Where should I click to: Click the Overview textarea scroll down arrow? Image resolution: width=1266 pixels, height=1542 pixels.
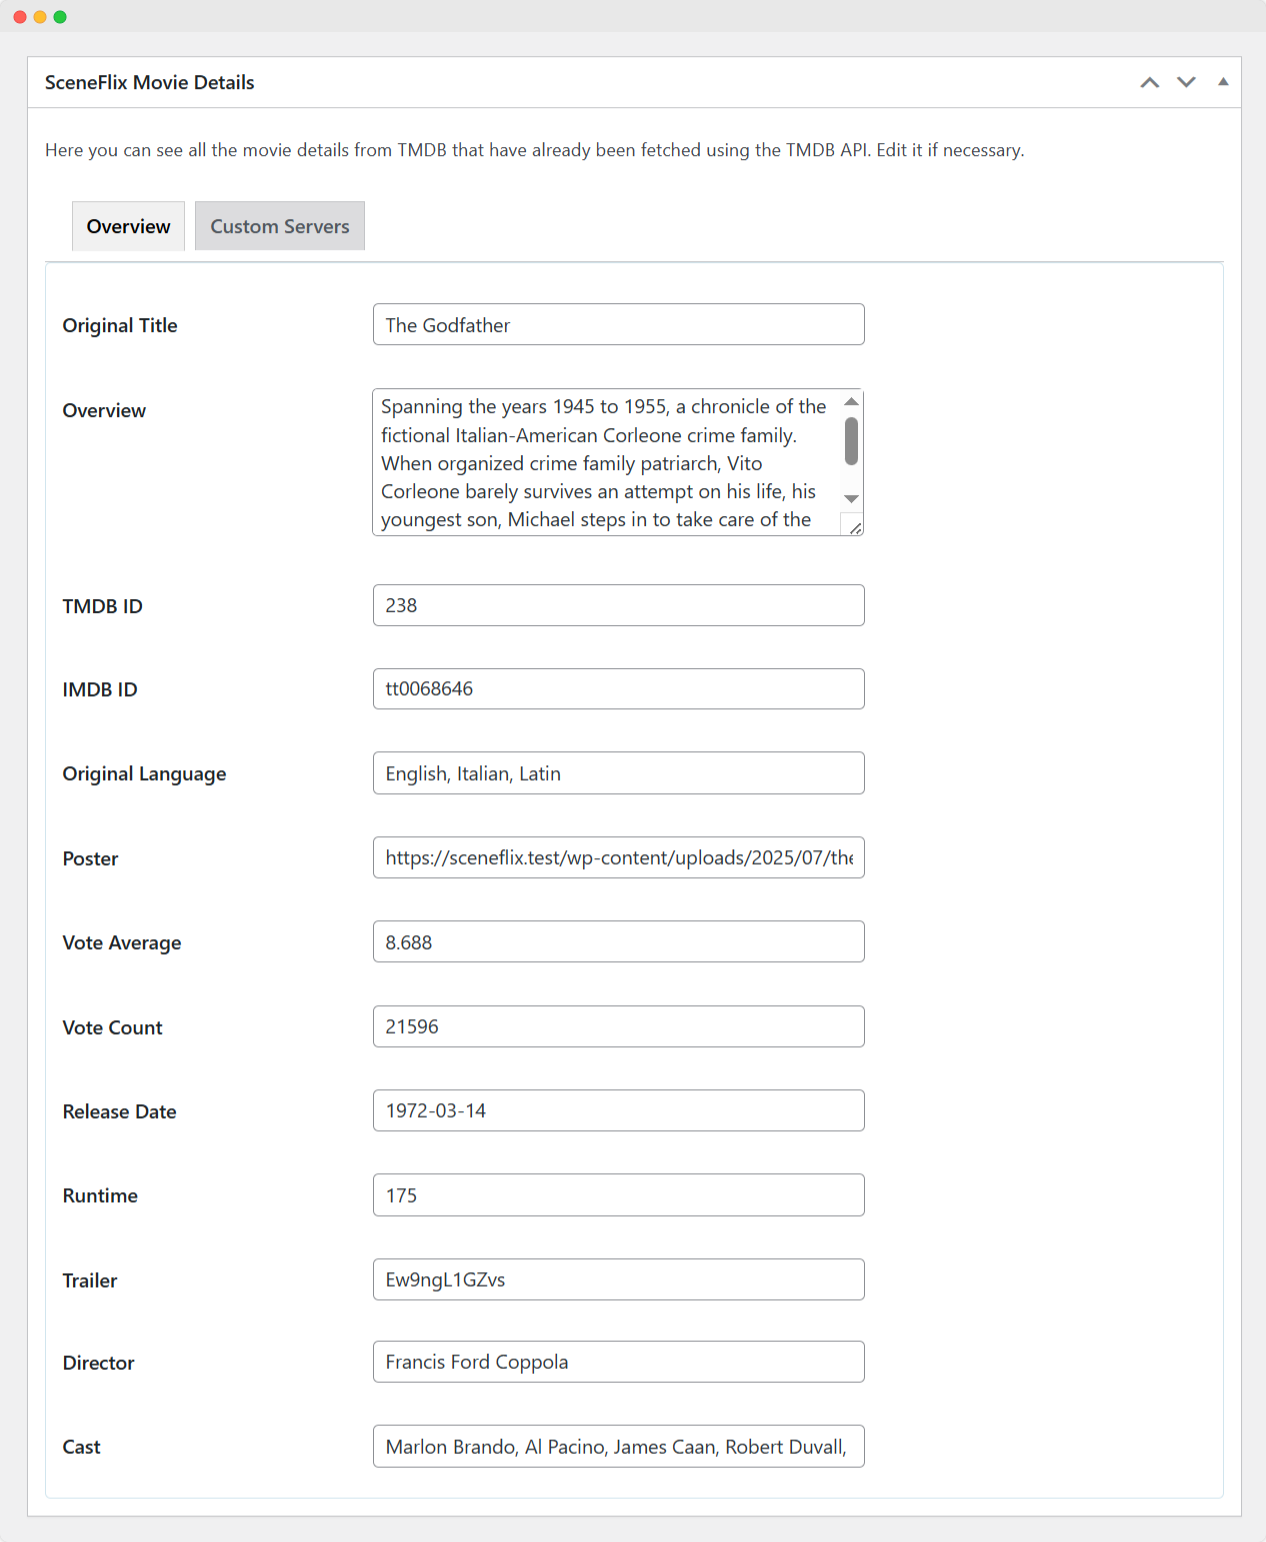(x=851, y=499)
